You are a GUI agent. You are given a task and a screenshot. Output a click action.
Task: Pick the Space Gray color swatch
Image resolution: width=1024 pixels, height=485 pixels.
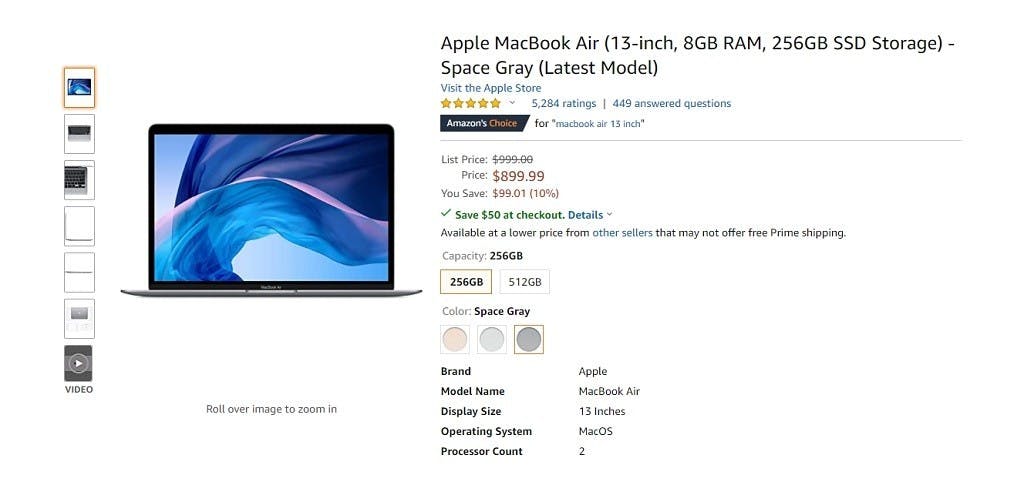click(529, 339)
